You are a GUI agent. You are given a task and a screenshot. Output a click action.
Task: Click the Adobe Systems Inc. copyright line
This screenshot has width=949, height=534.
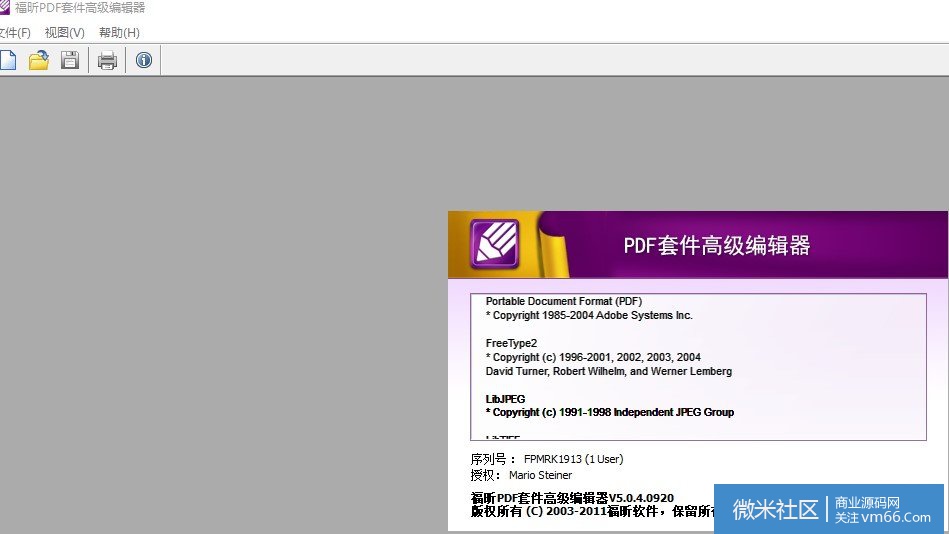(589, 315)
